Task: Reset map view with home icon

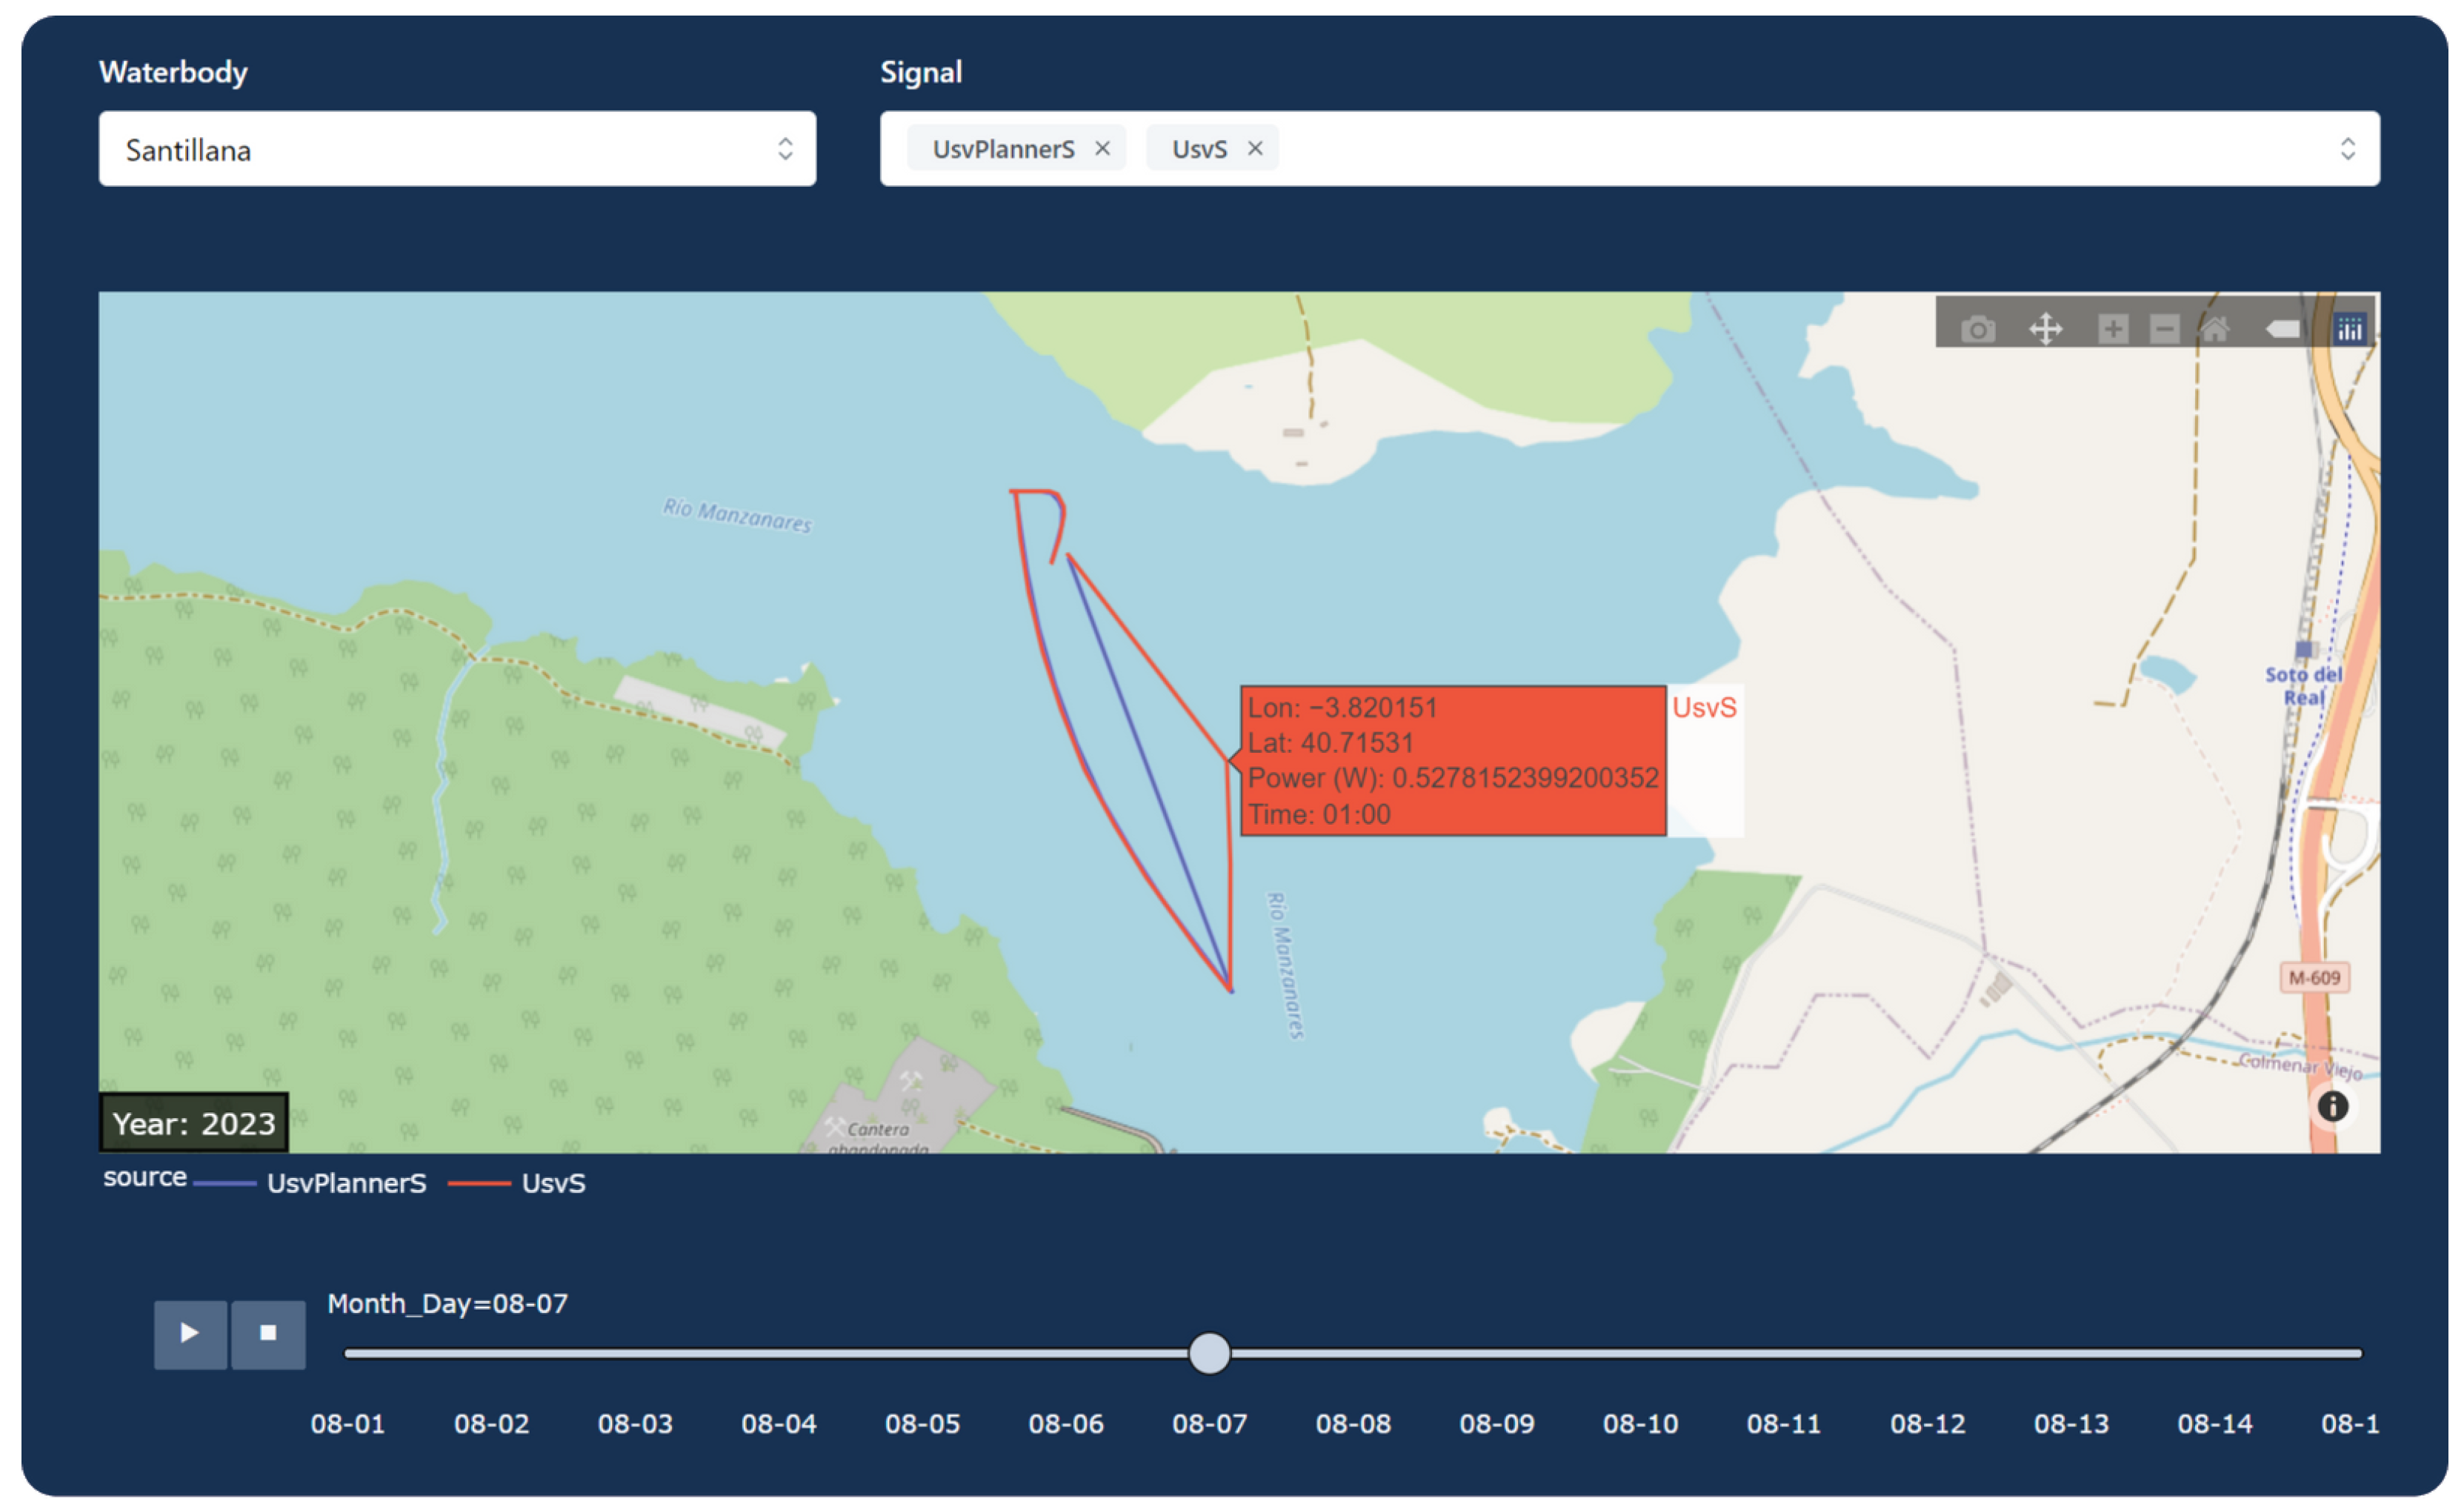Action: [2215, 329]
